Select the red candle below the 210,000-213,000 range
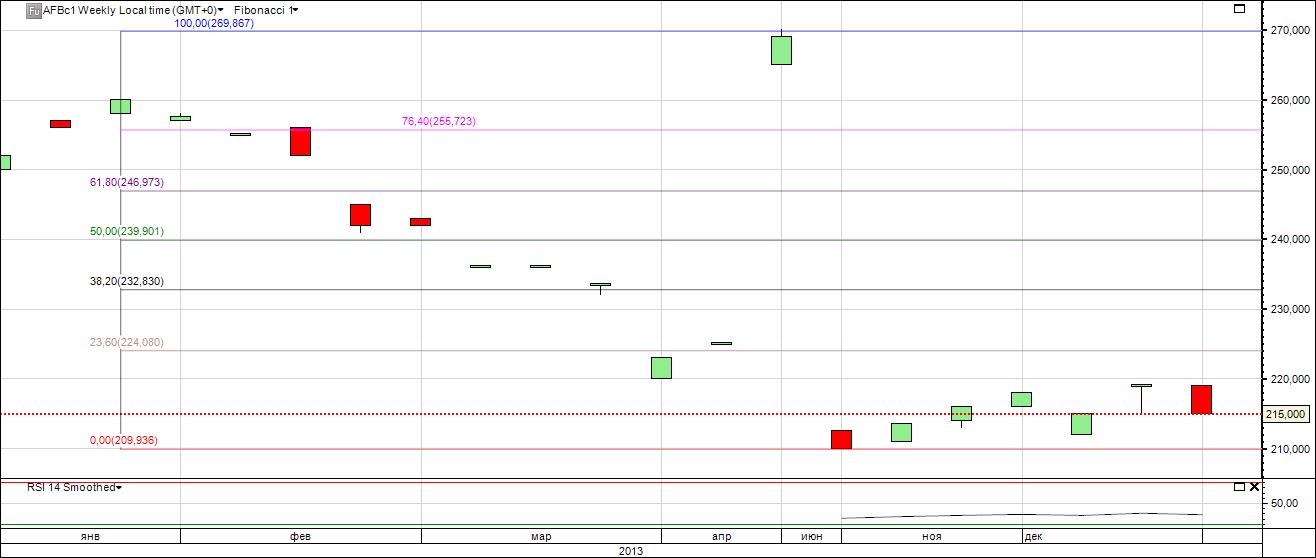This screenshot has width=1316, height=558. pyautogui.click(x=841, y=439)
